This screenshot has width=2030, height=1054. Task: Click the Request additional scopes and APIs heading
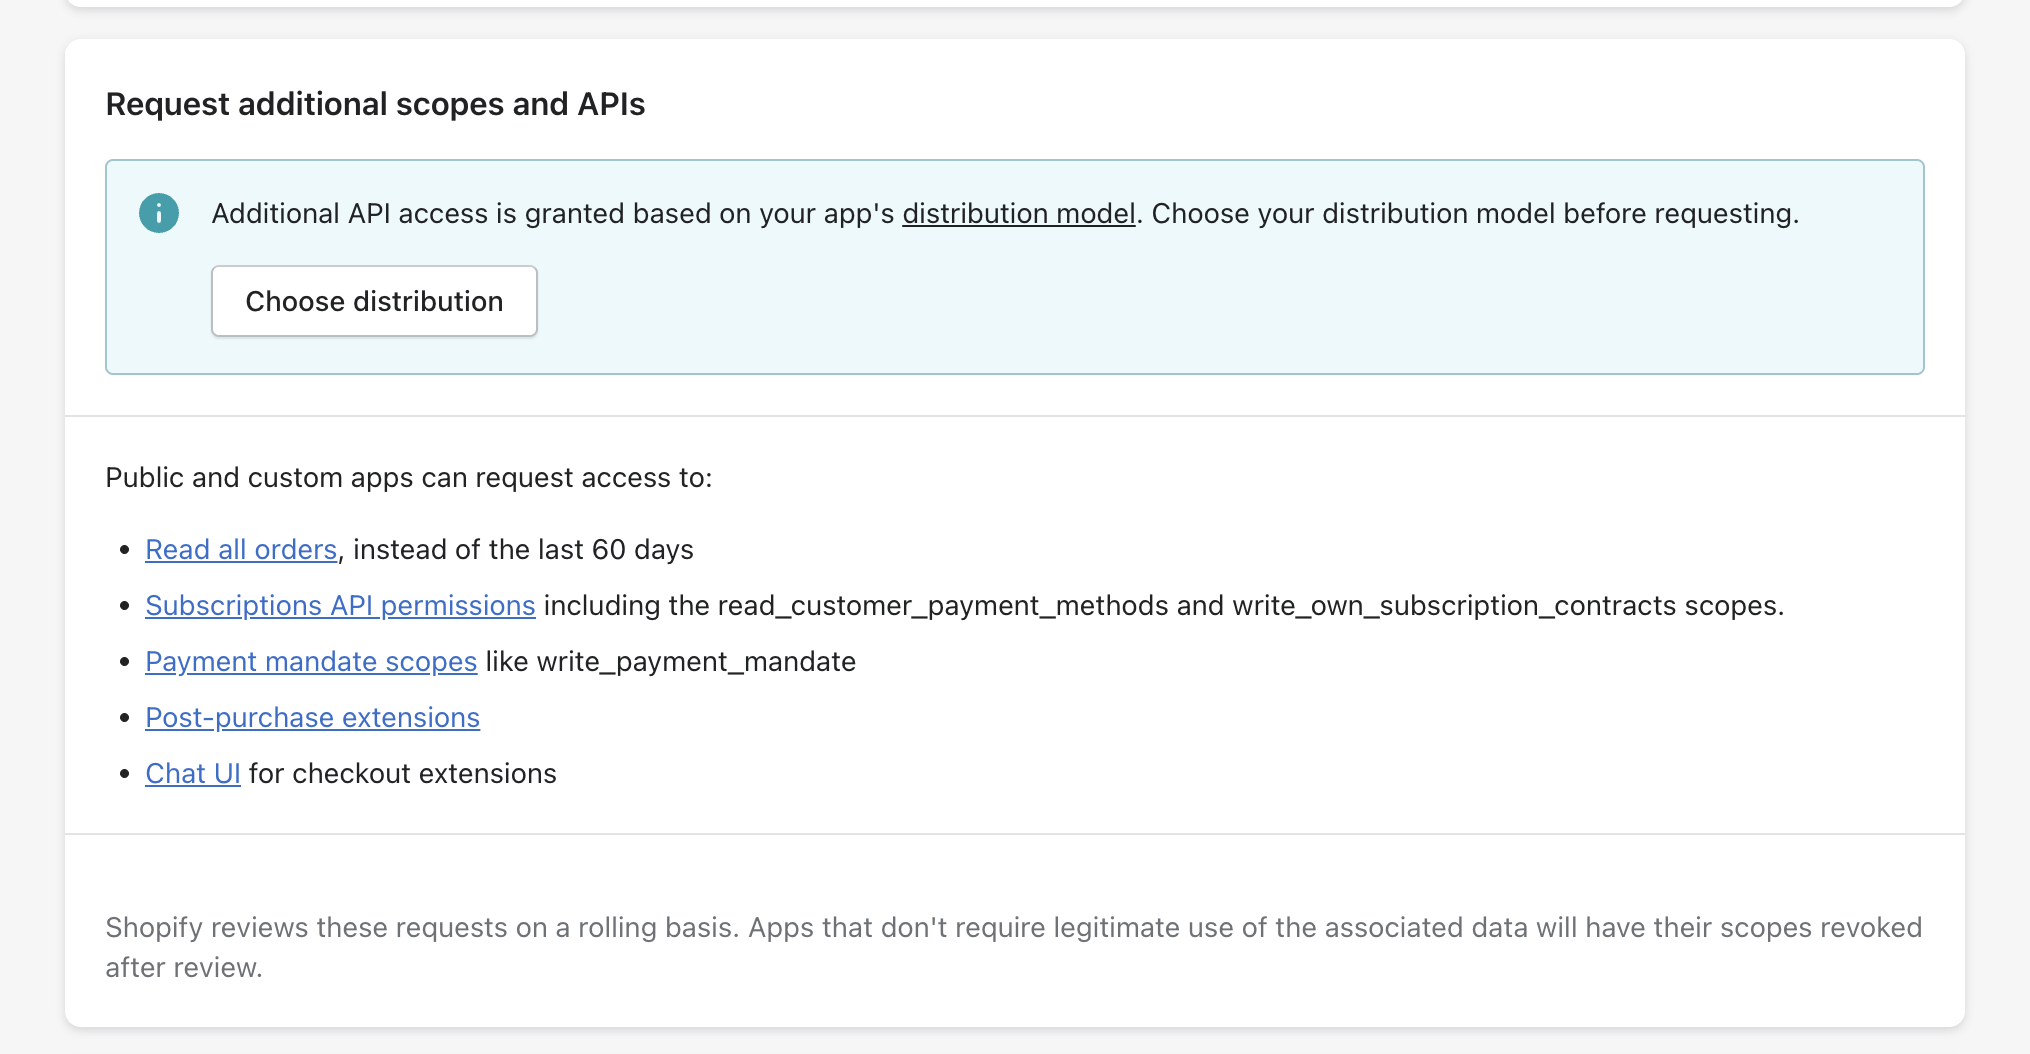pyautogui.click(x=375, y=104)
